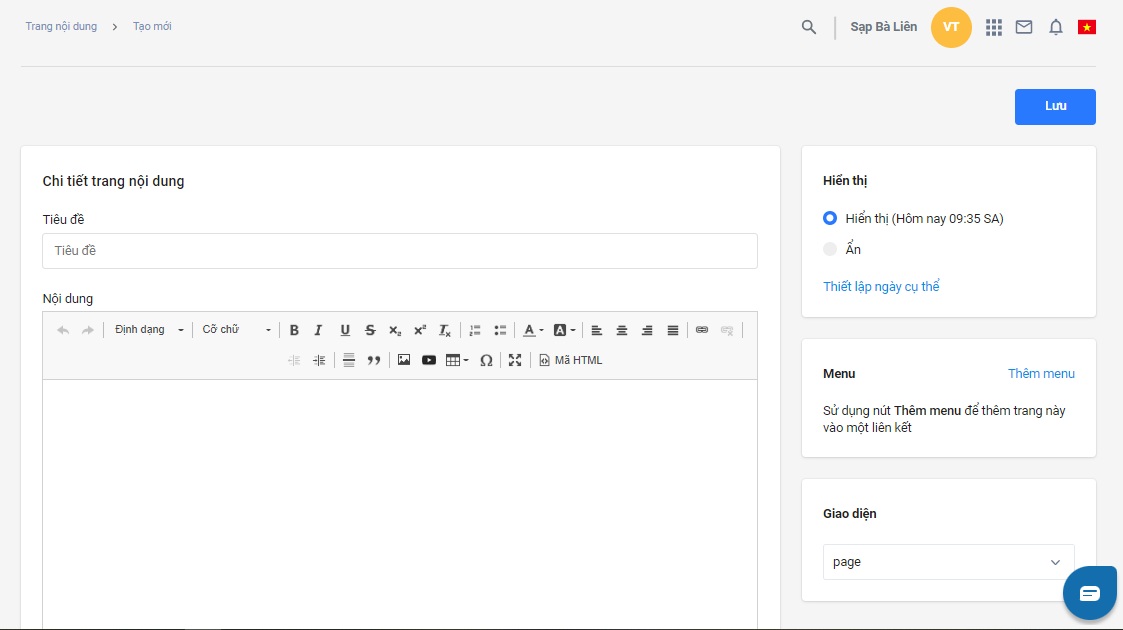Insert a YouTube video into the content

429,360
